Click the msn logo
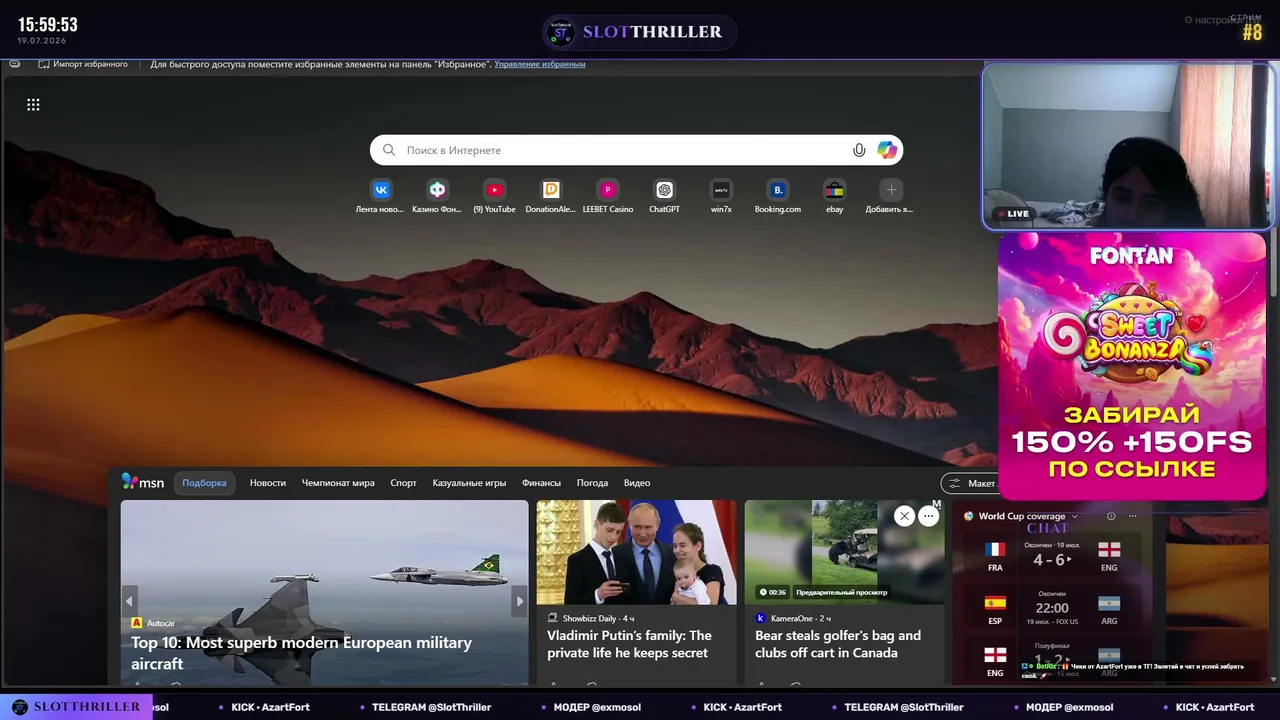The width and height of the screenshot is (1280, 720). 143,482
